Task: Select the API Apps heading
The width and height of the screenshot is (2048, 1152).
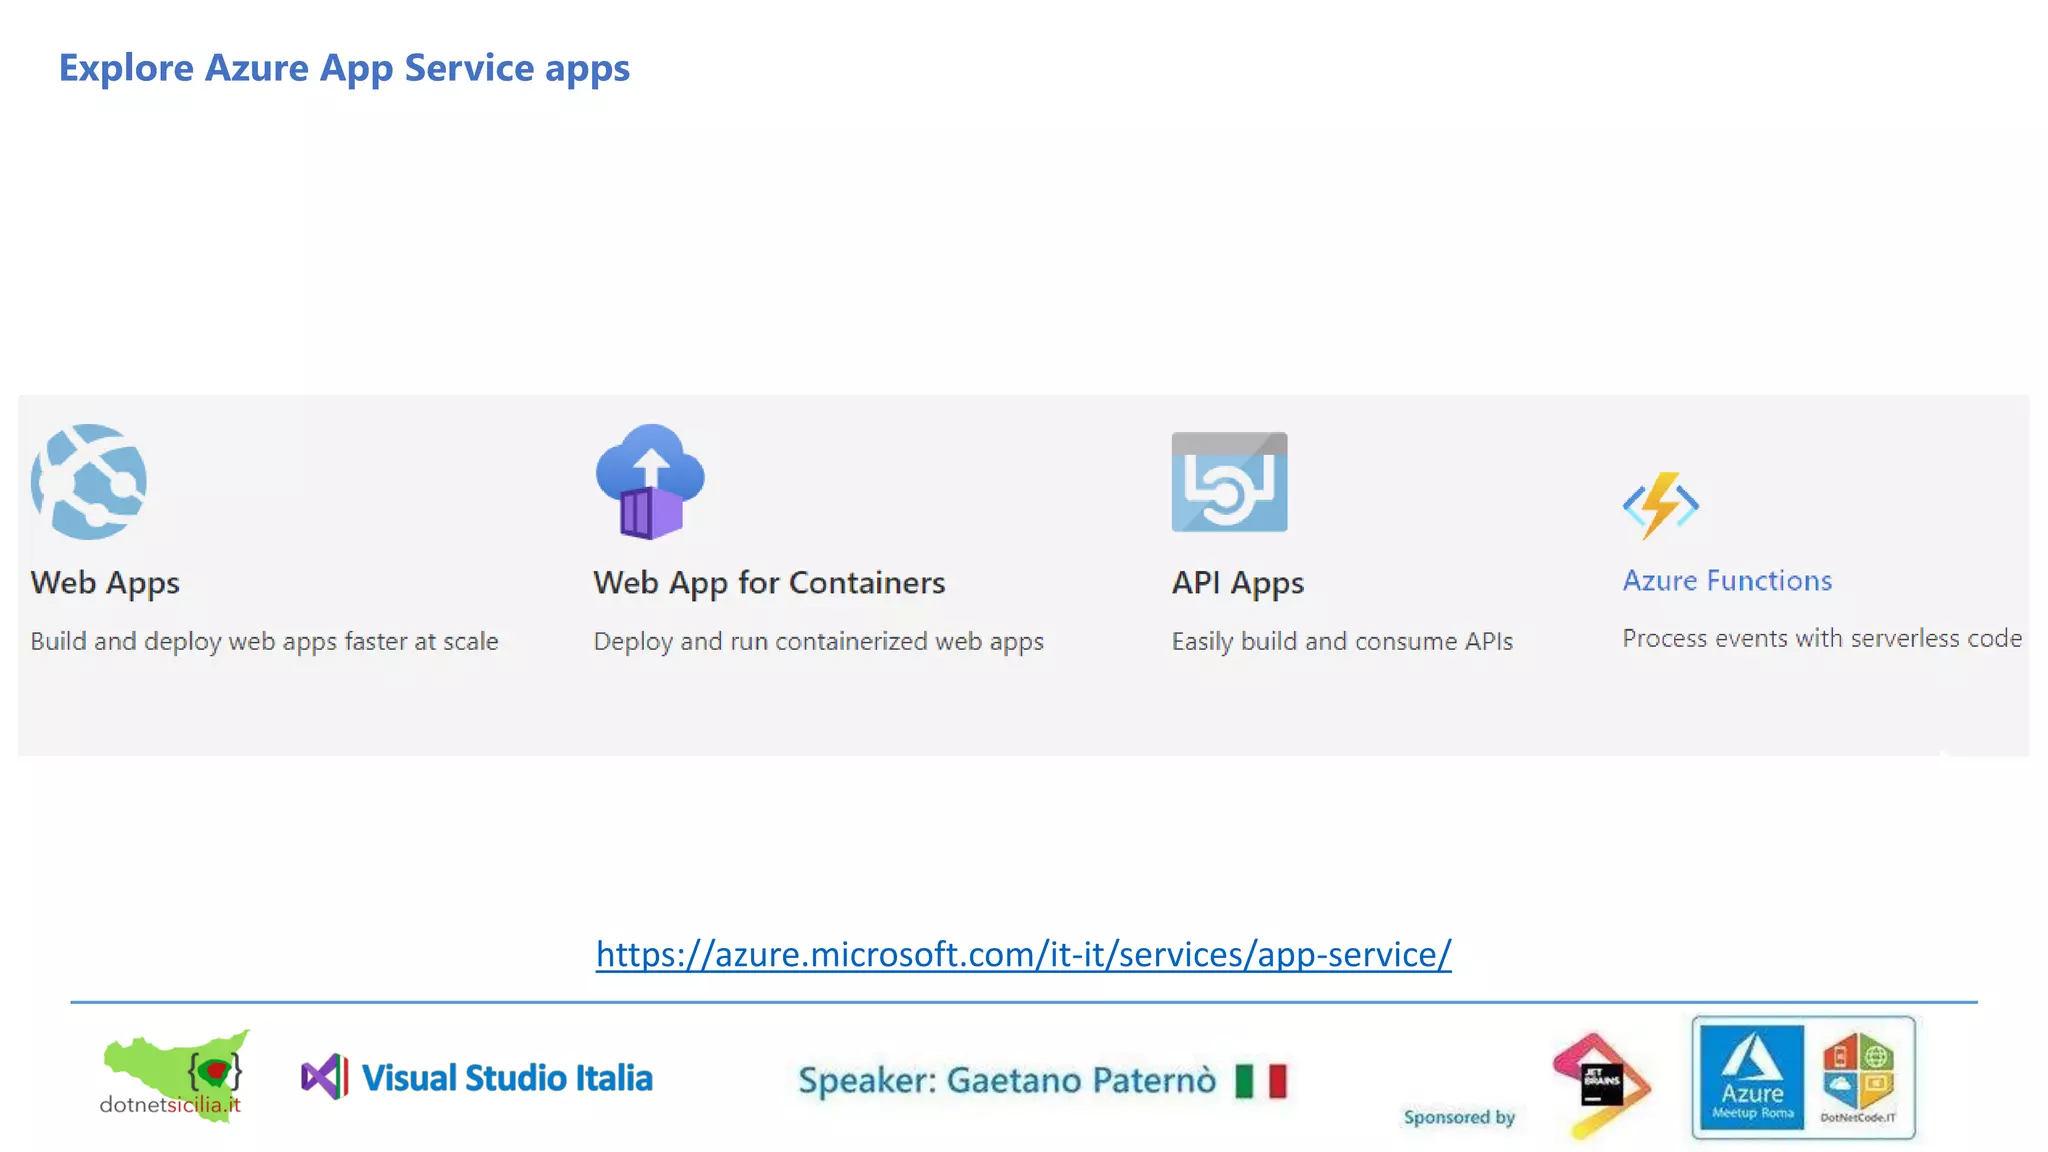Action: coord(1238,583)
